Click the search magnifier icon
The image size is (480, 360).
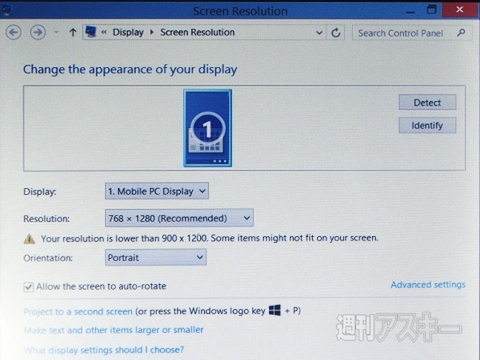(461, 33)
